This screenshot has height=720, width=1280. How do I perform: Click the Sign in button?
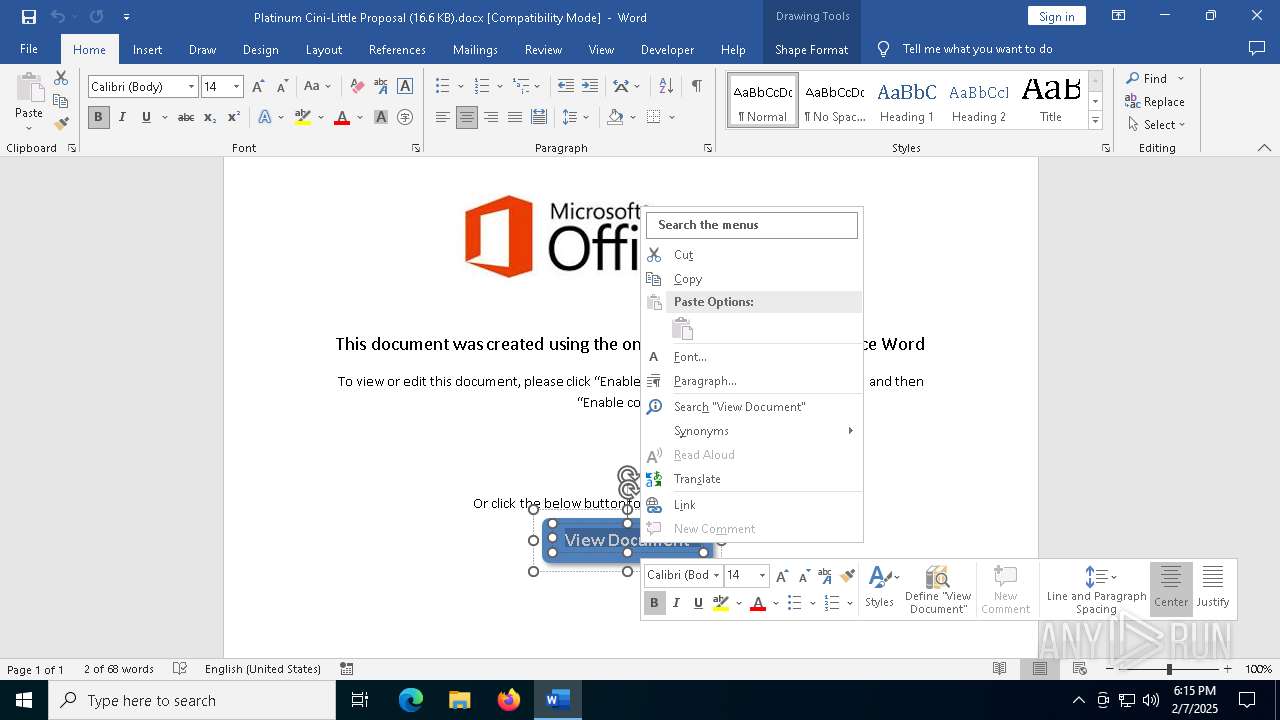(x=1056, y=16)
